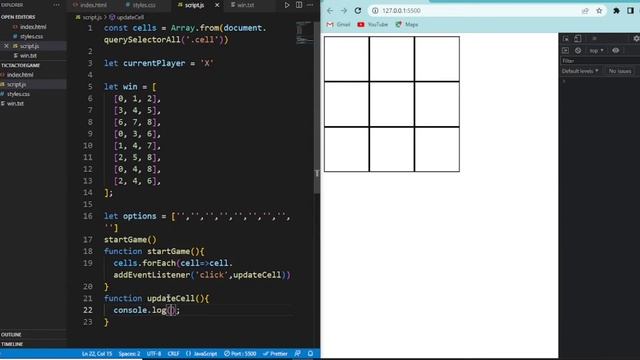This screenshot has height=360, width=640.
Task: Toggle the browser side panel icon
Action: (630, 11)
